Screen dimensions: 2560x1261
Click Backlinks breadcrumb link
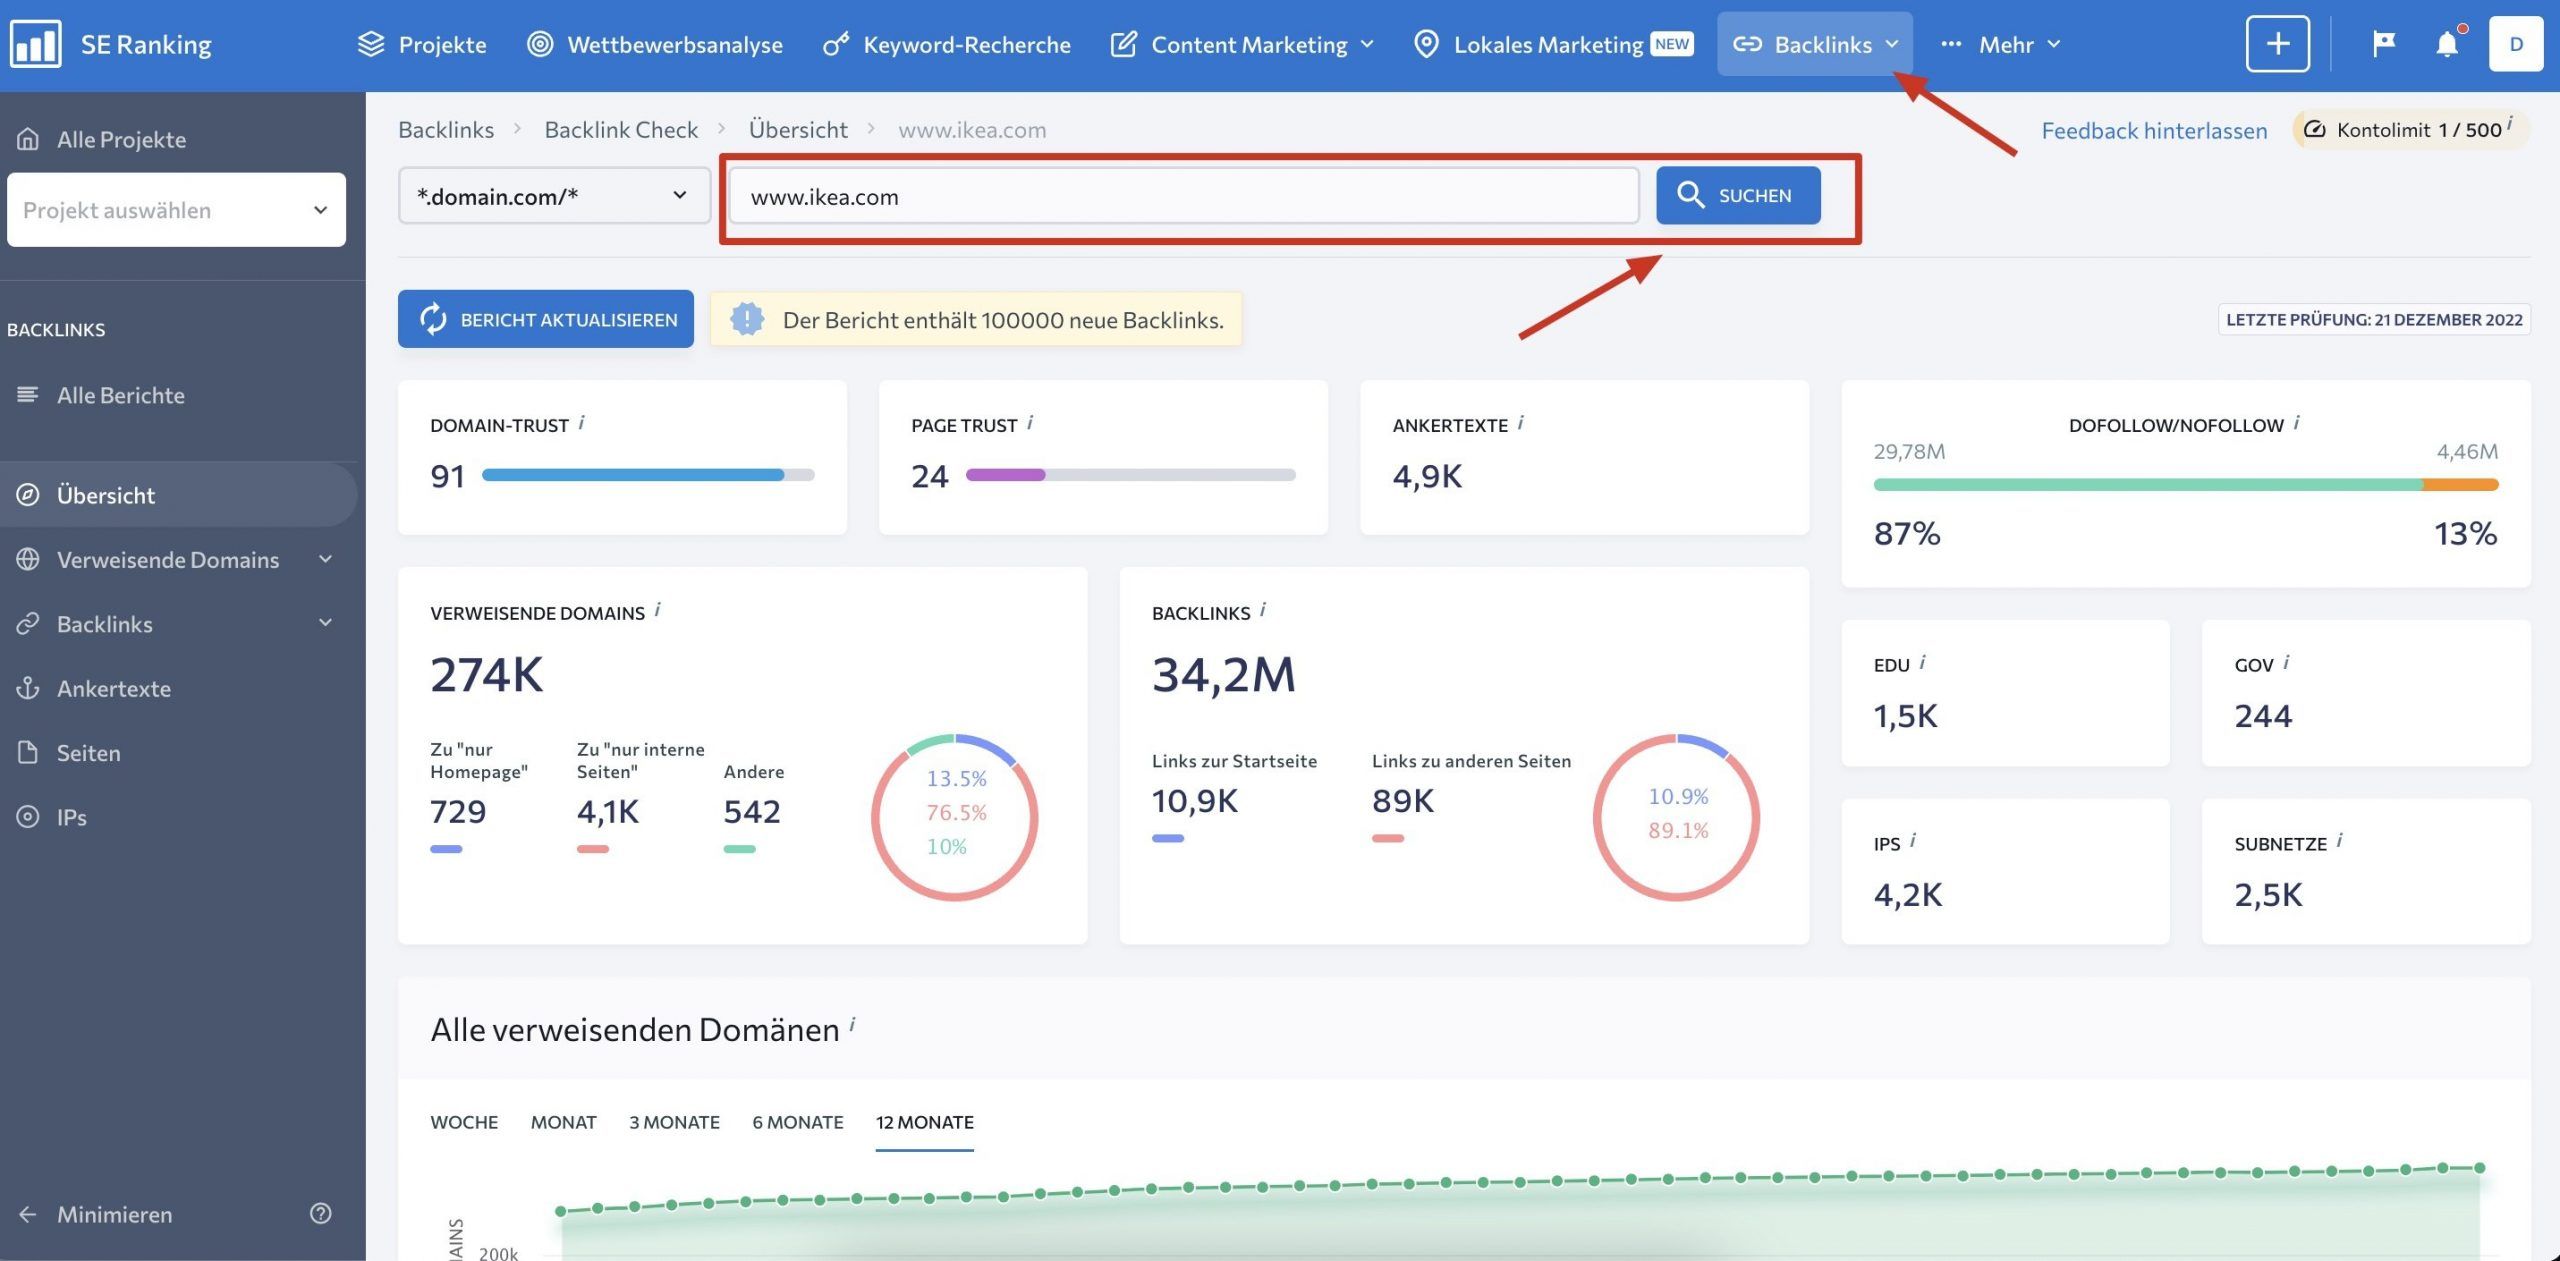coord(446,130)
